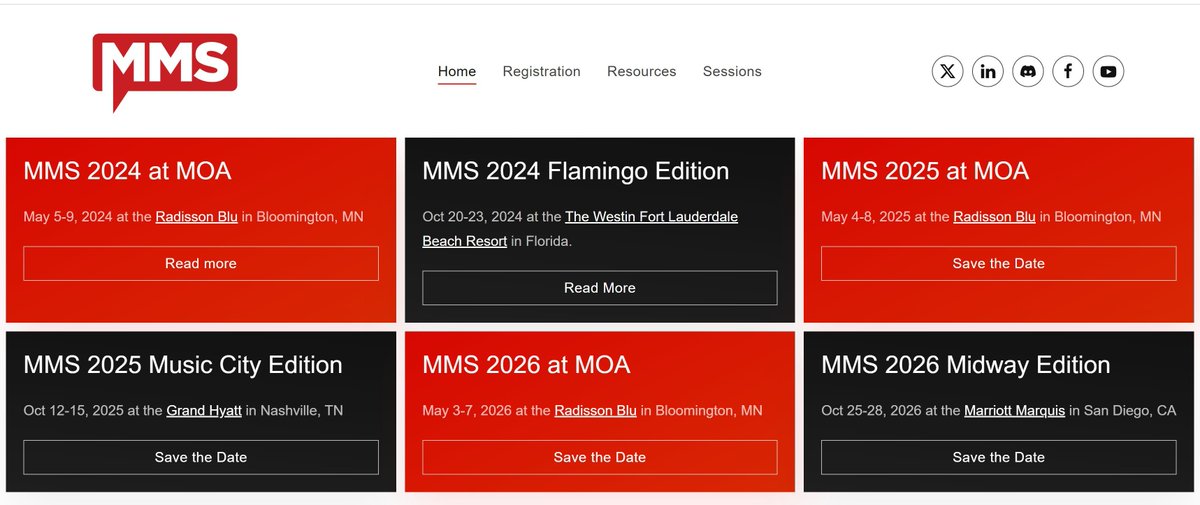
Task: Open the Discord social icon
Action: click(x=1028, y=71)
